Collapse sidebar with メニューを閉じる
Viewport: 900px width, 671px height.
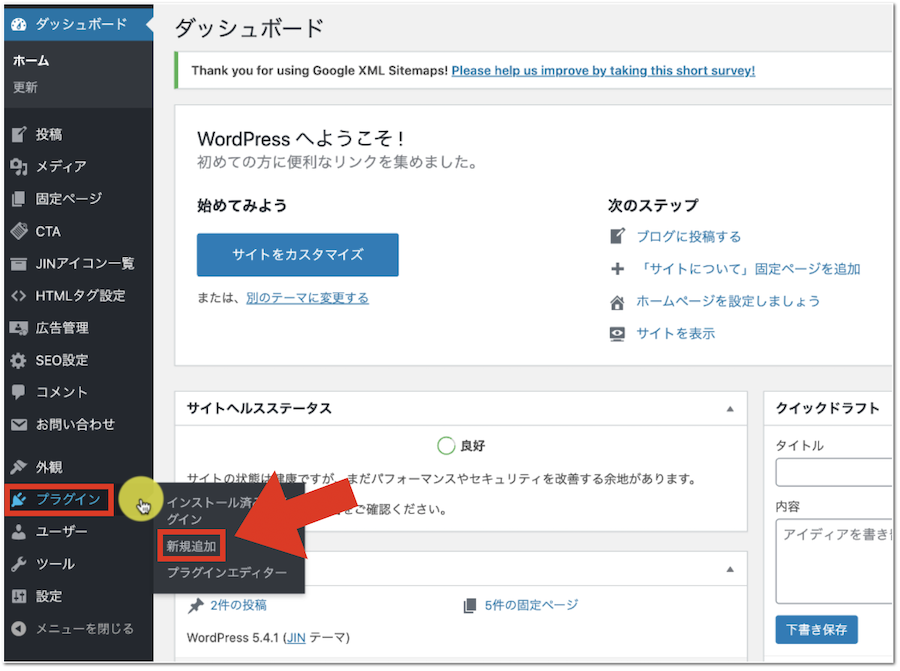72,628
